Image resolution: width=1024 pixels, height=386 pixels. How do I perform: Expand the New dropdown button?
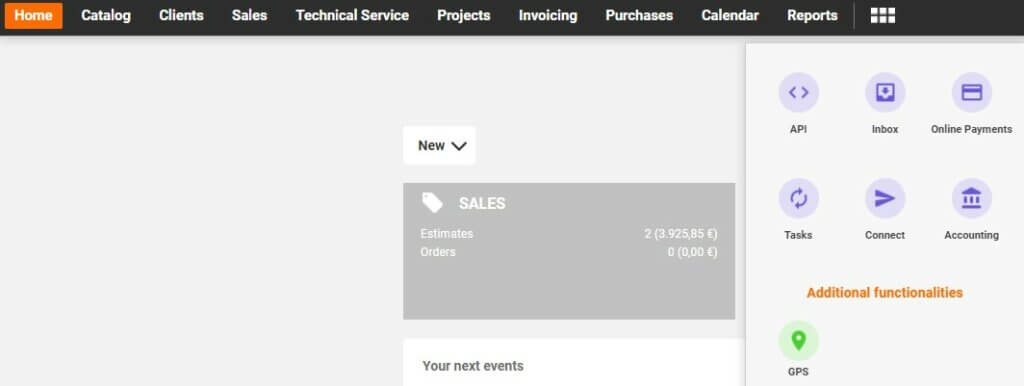440,146
